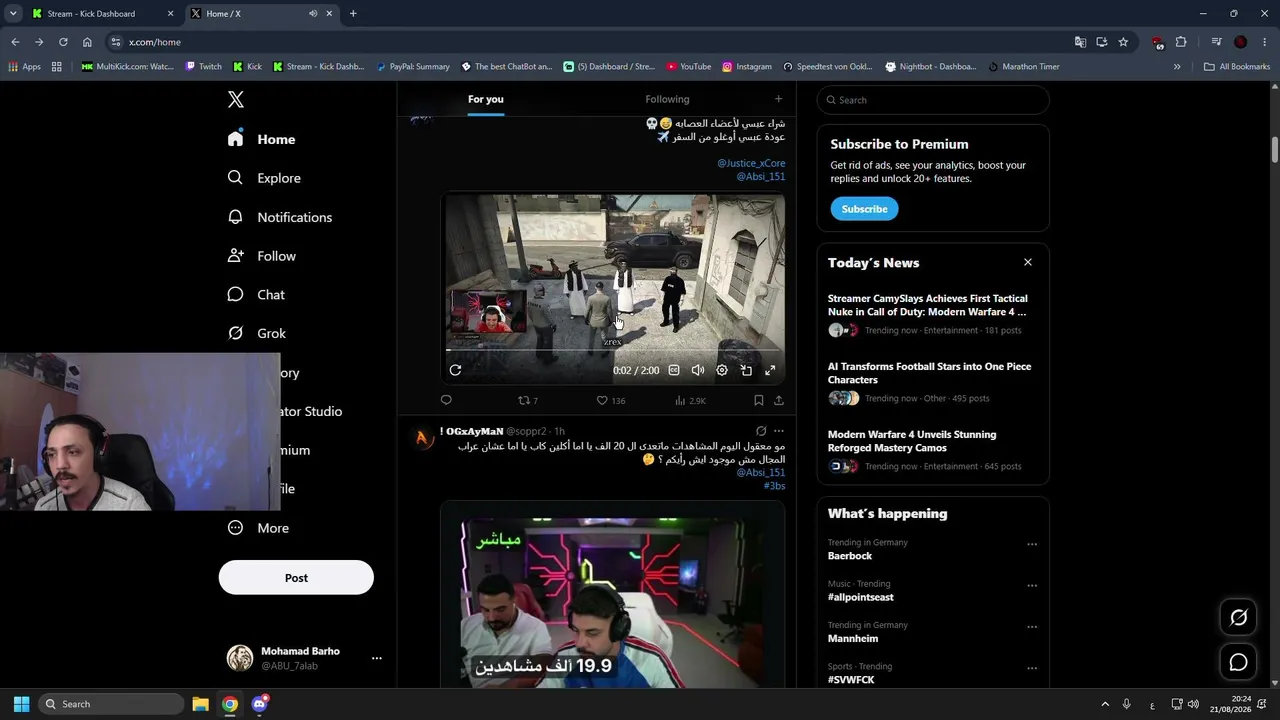Toggle captions on the video player
The height and width of the screenshot is (720, 1280).
pyautogui.click(x=674, y=370)
